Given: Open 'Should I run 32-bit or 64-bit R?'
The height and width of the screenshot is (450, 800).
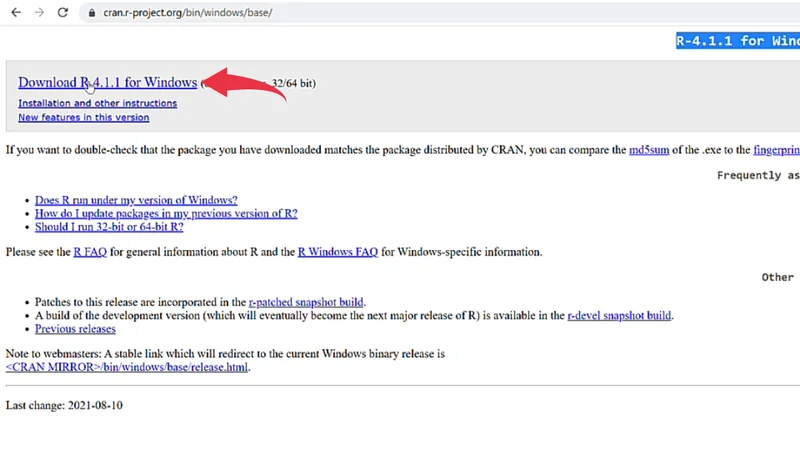Looking at the screenshot, I should 109,227.
